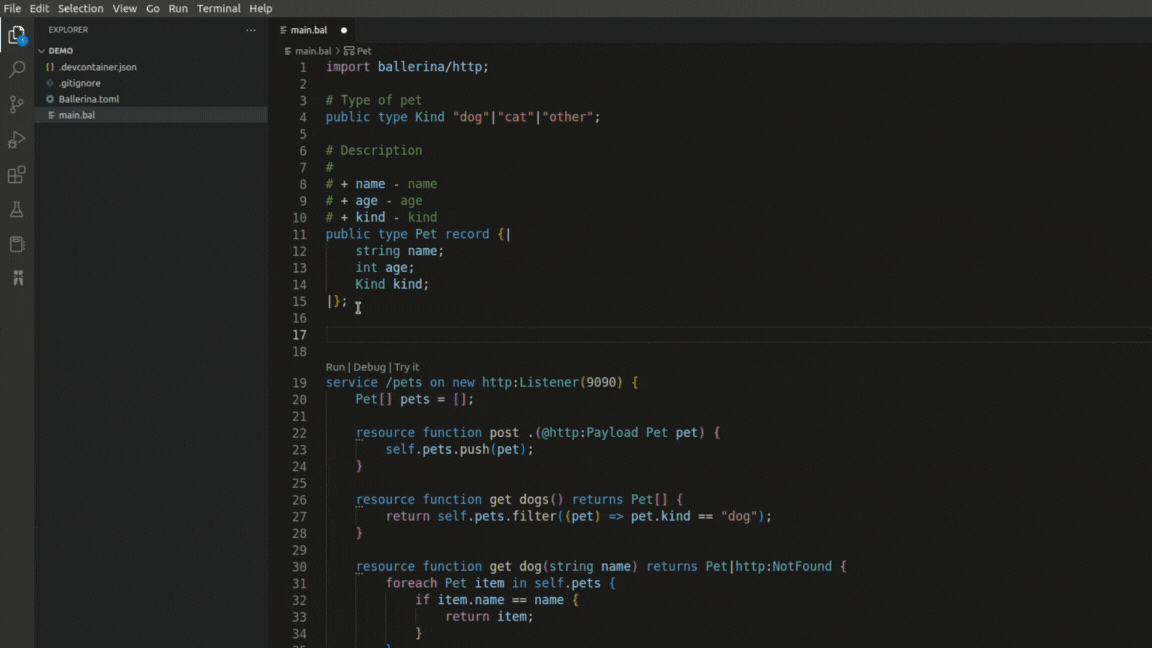Viewport: 1152px width, 648px height.
Task: Click the 'Pet[] pets = [];' line
Action: coord(414,400)
